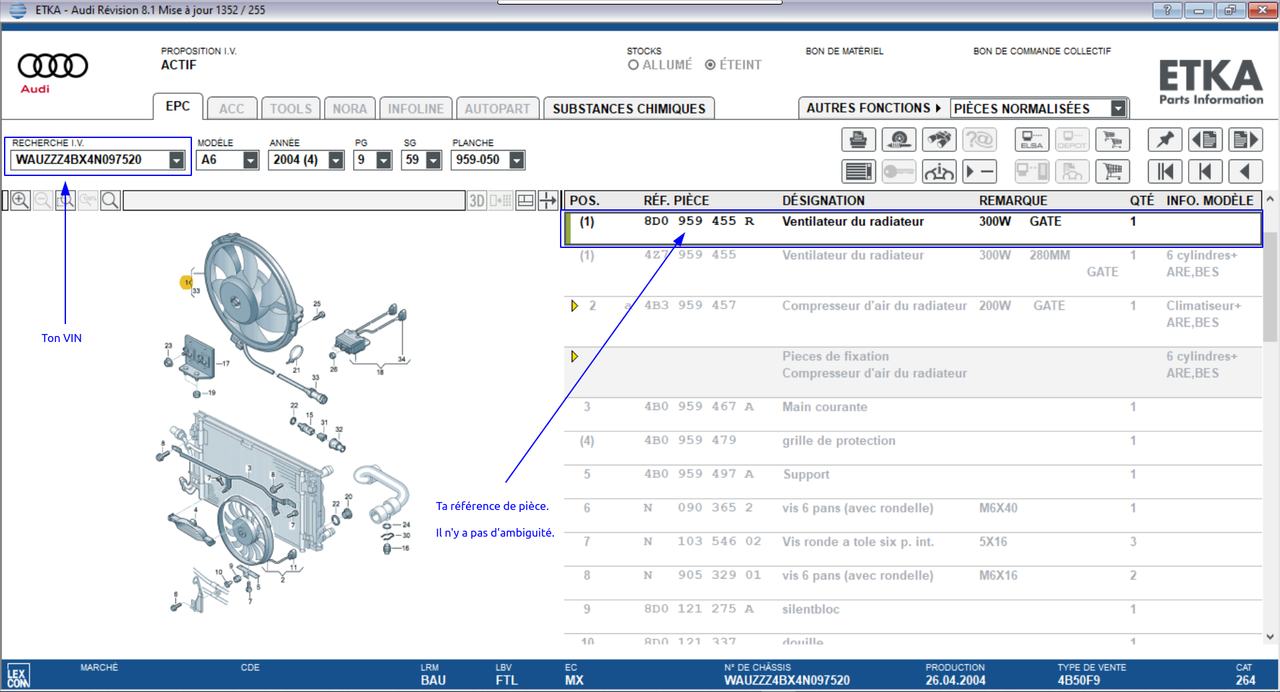Switch to the EPC tab
The height and width of the screenshot is (692, 1280).
click(177, 107)
